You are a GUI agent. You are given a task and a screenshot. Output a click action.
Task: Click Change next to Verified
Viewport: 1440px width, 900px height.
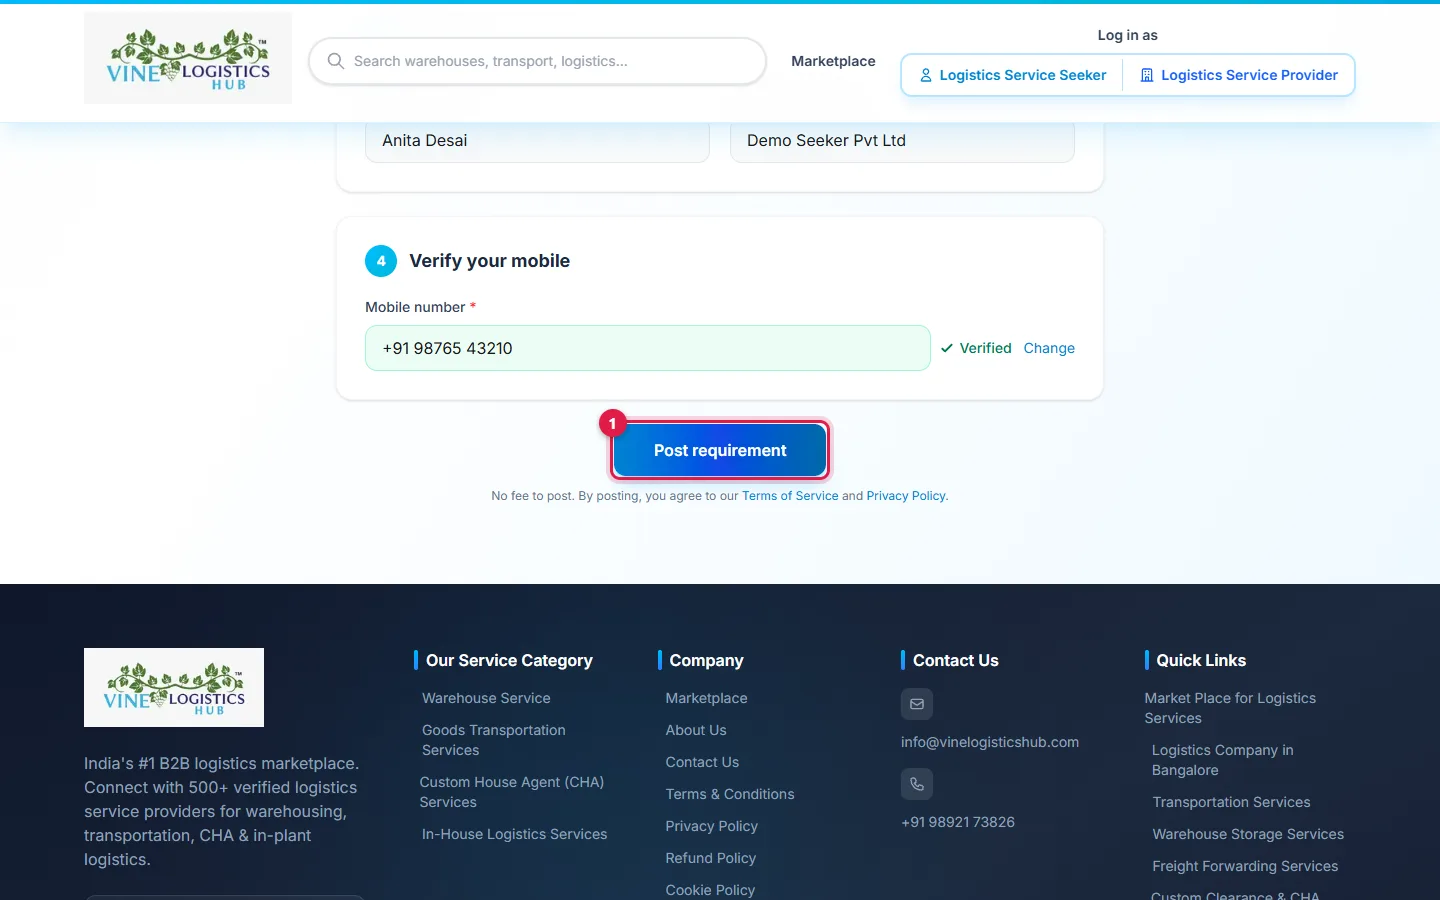pos(1049,348)
